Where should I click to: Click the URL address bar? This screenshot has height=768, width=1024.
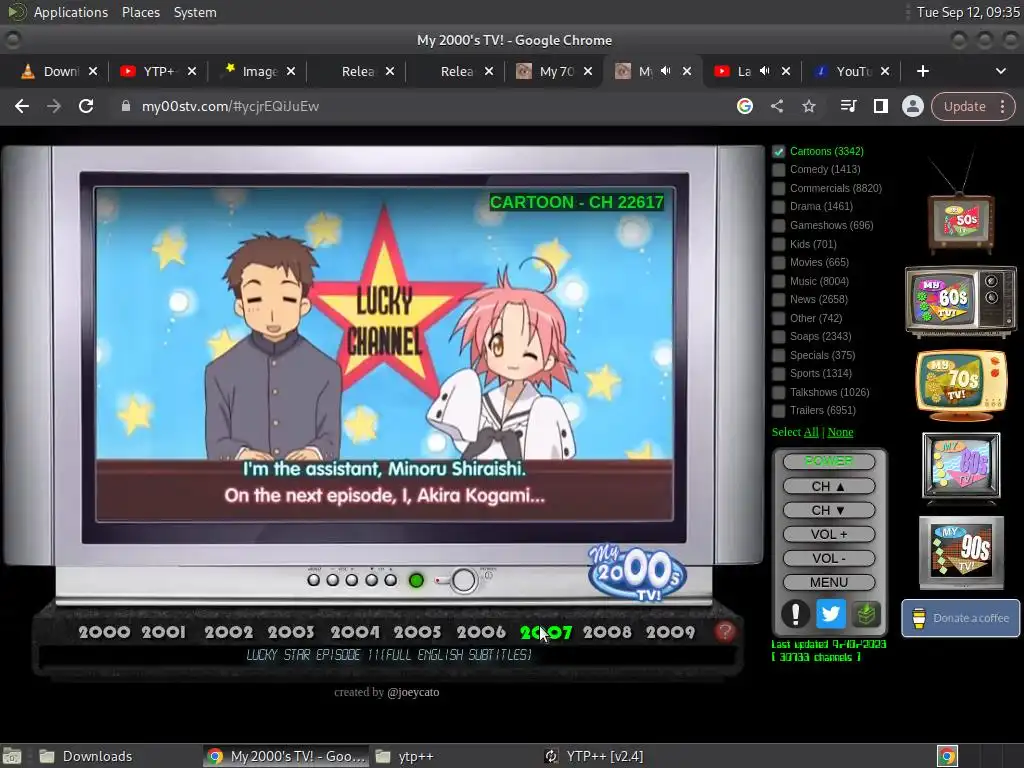coord(418,106)
